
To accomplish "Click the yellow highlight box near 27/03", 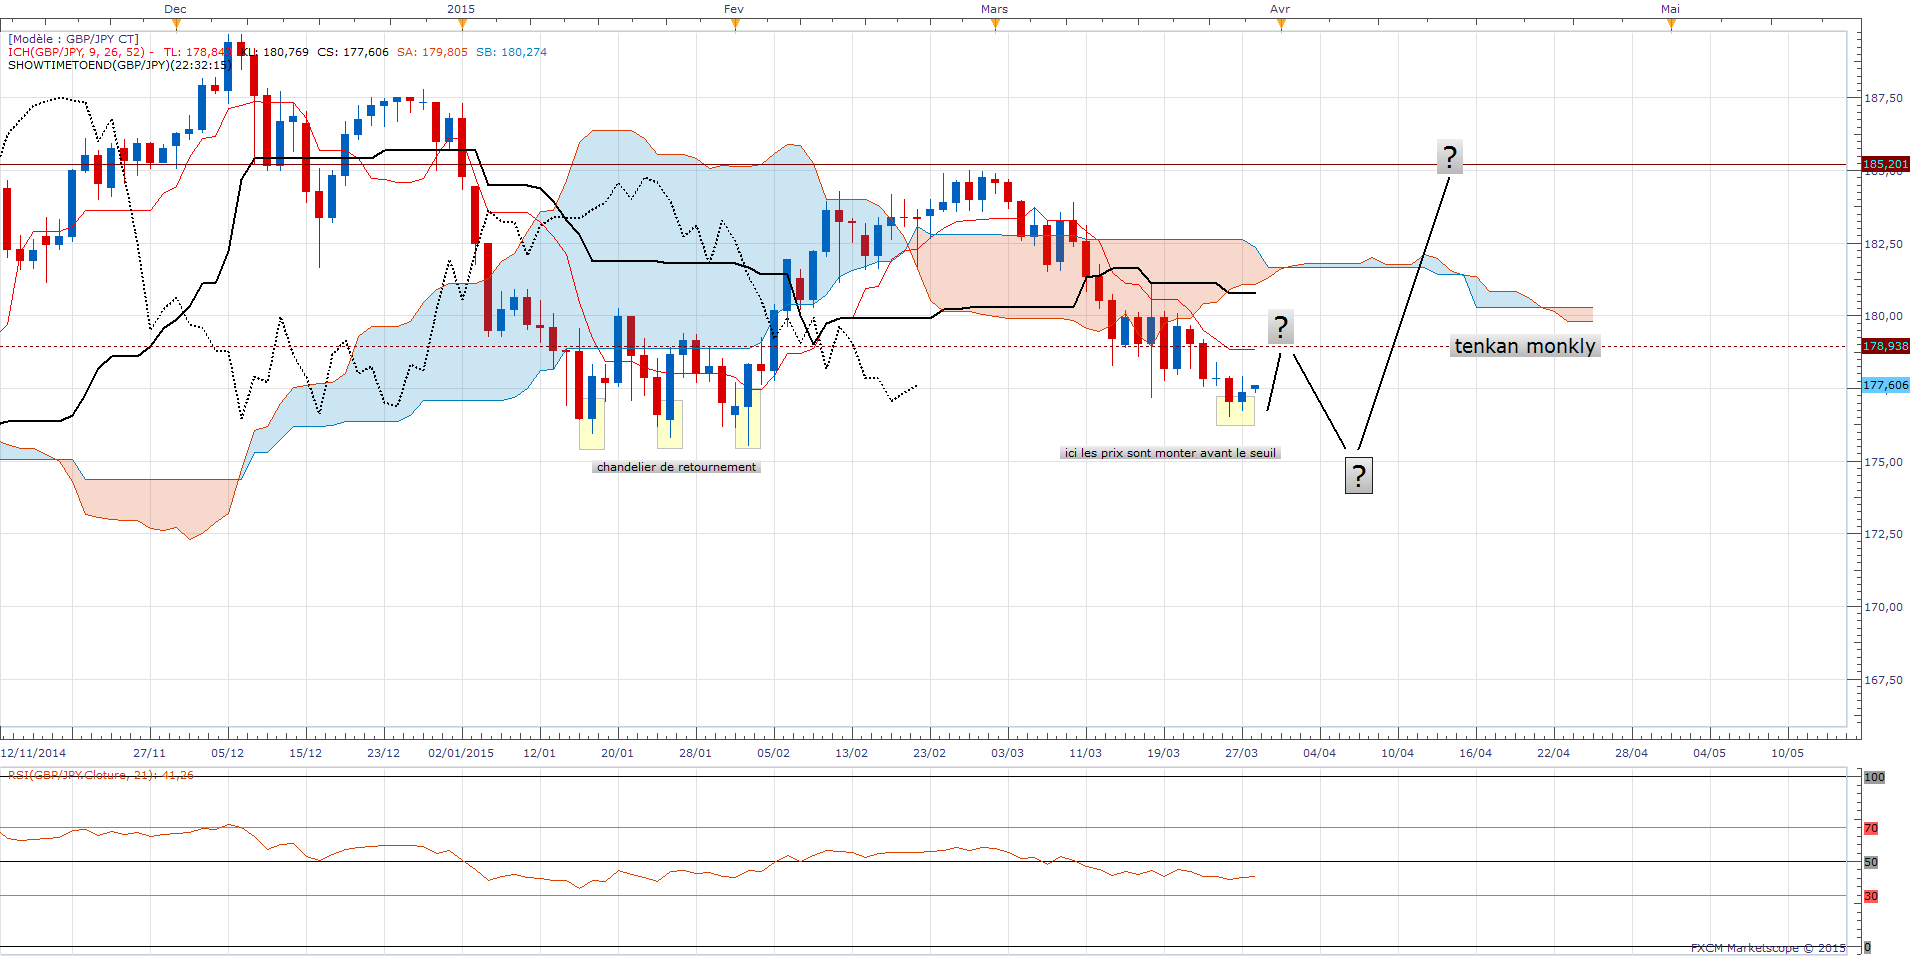I will pyautogui.click(x=1235, y=412).
